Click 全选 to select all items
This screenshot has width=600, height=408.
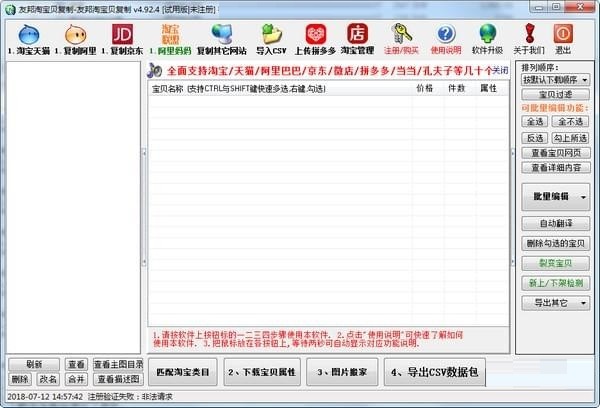(x=535, y=122)
